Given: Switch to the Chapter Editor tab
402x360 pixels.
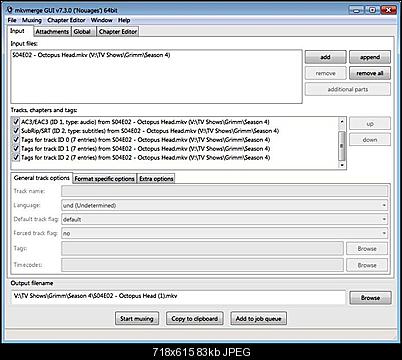Looking at the screenshot, I should point(118,32).
